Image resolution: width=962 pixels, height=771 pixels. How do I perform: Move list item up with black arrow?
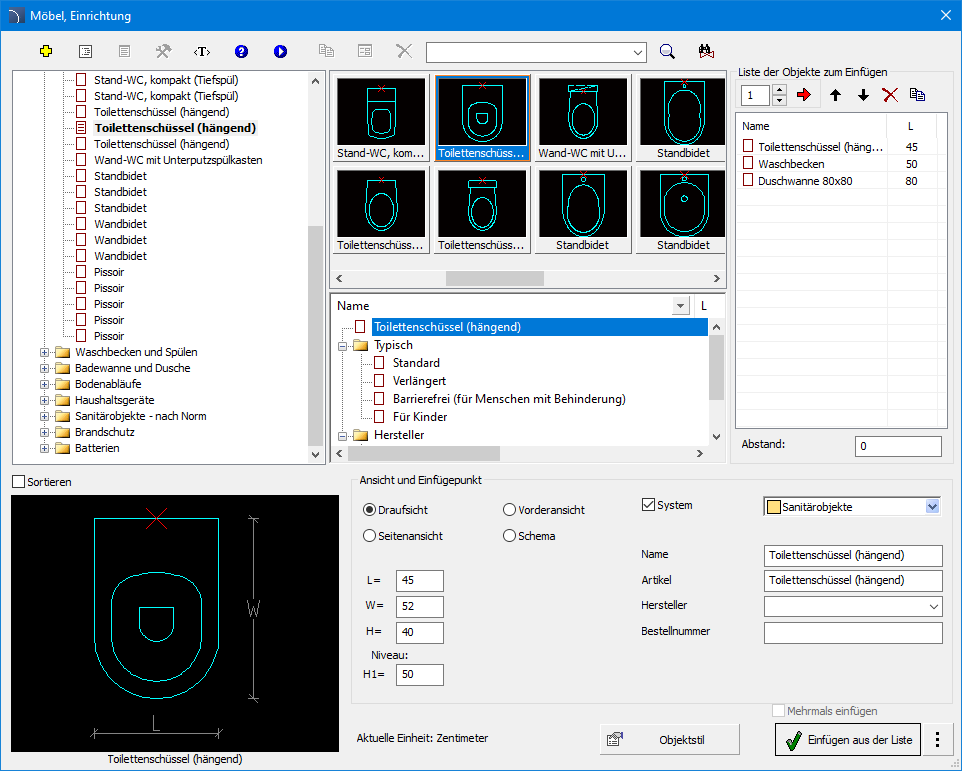coord(836,95)
